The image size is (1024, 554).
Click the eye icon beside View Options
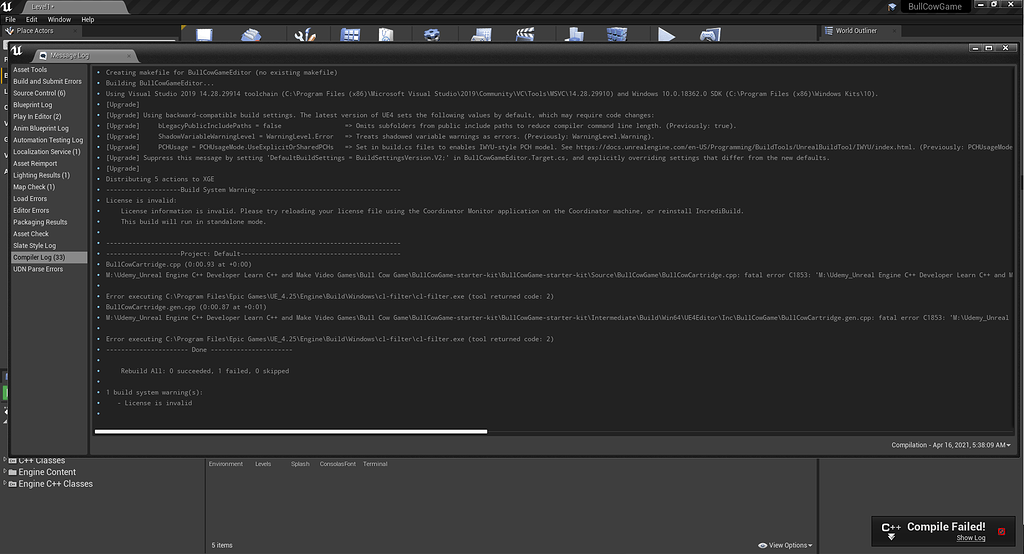point(762,546)
